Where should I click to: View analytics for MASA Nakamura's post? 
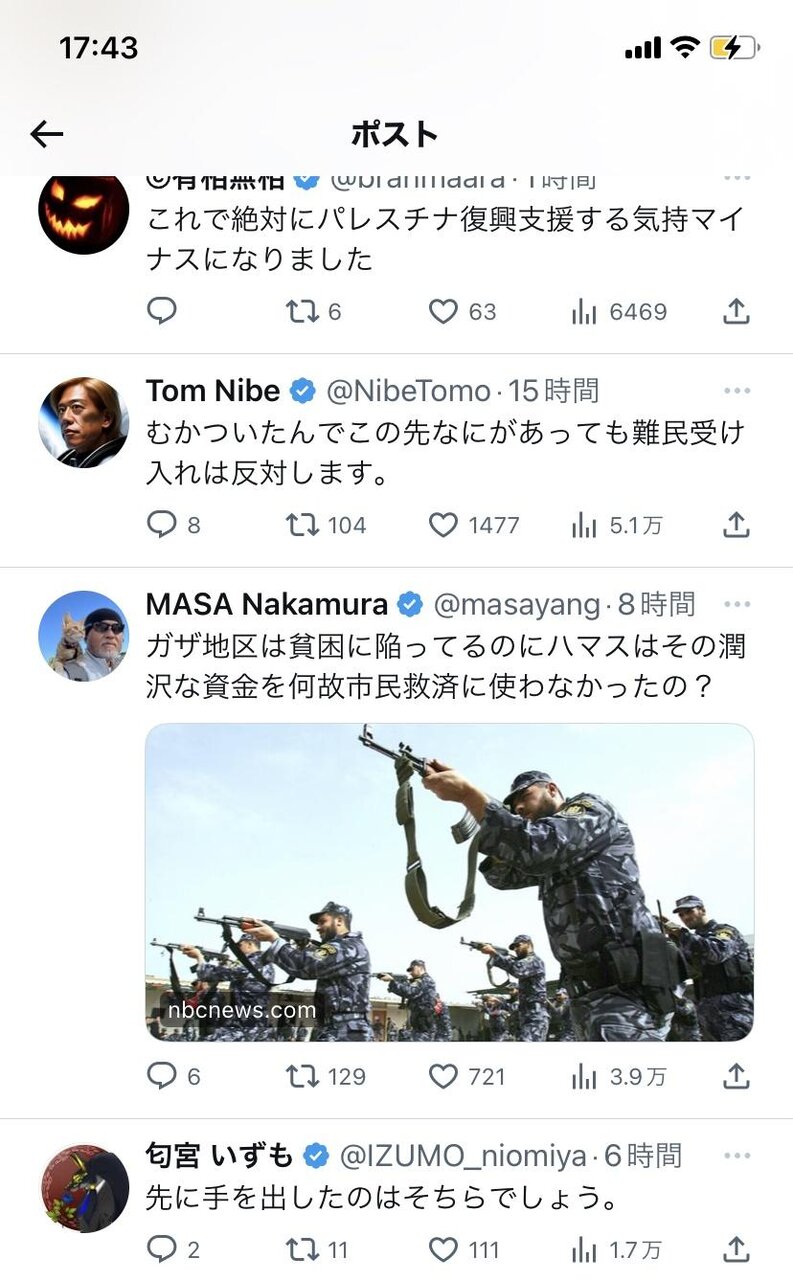tap(584, 1076)
